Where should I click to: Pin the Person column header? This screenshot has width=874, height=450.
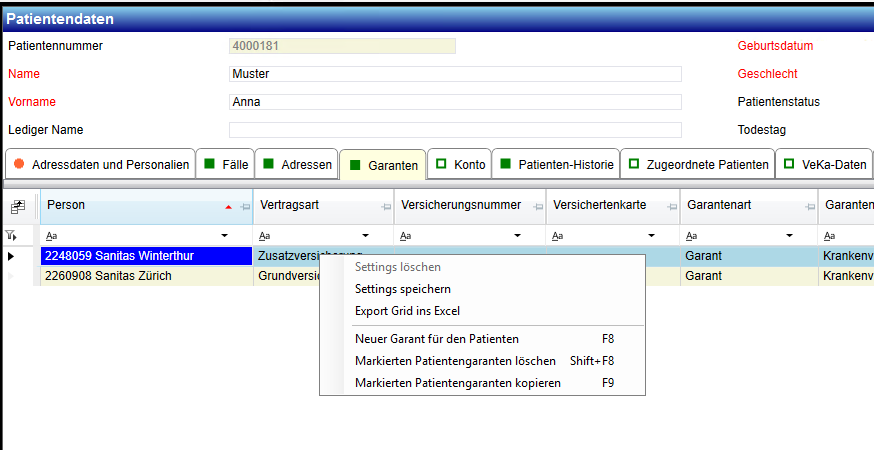244,207
